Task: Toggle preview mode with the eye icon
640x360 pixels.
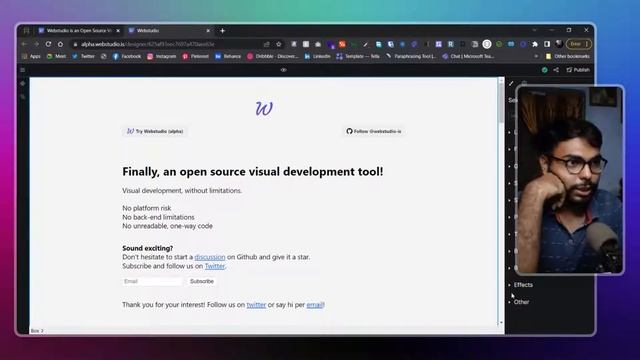Action: pos(283,70)
